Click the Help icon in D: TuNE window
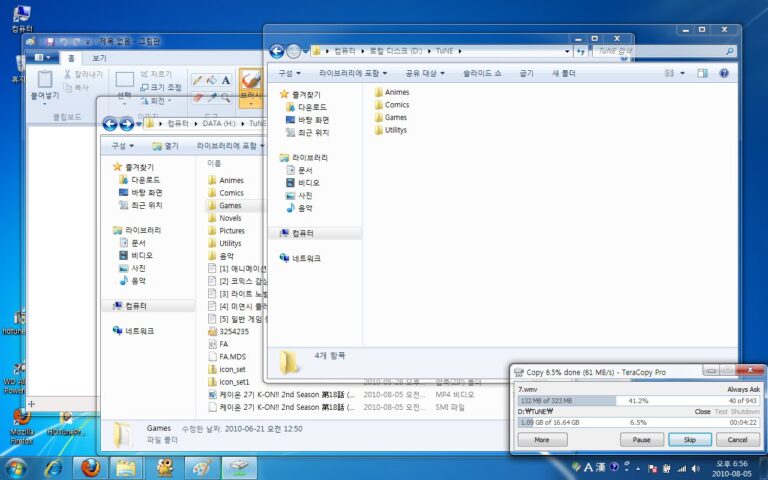This screenshot has width=768, height=480. coord(724,73)
